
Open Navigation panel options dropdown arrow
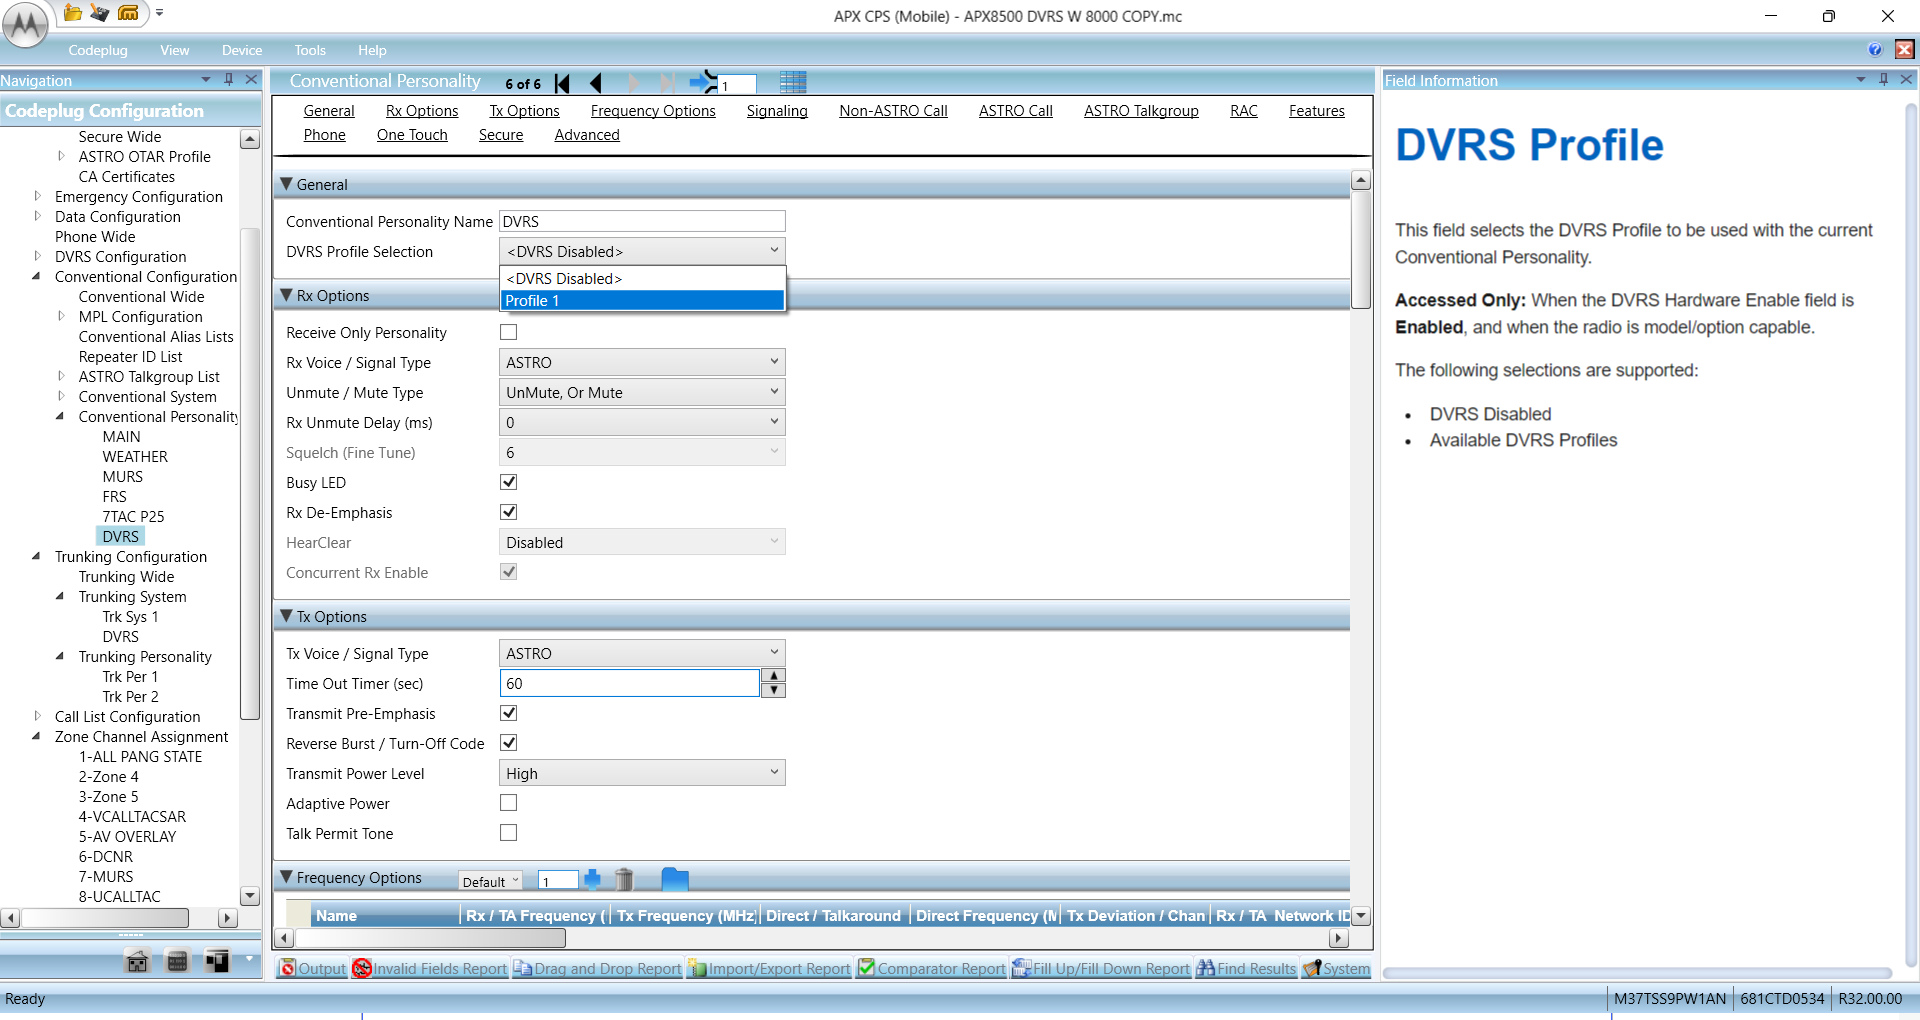(x=206, y=79)
